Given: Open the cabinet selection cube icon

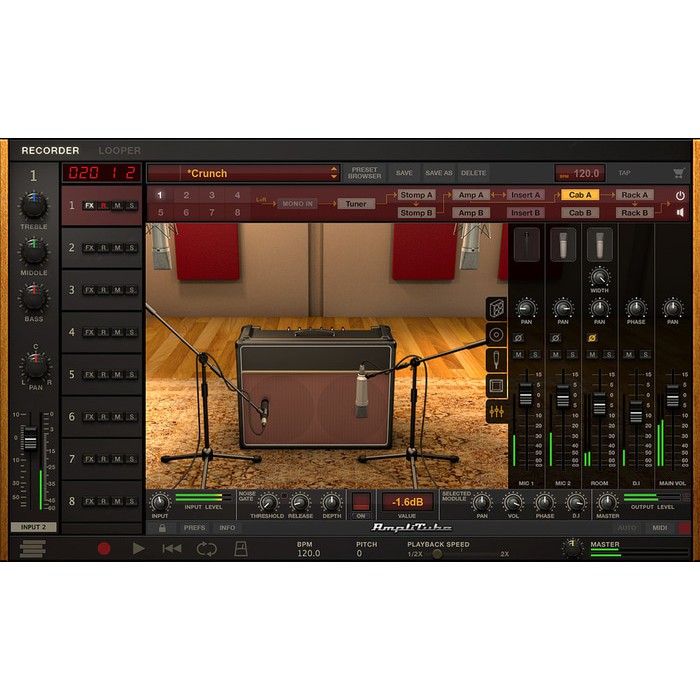Looking at the screenshot, I should (496, 308).
